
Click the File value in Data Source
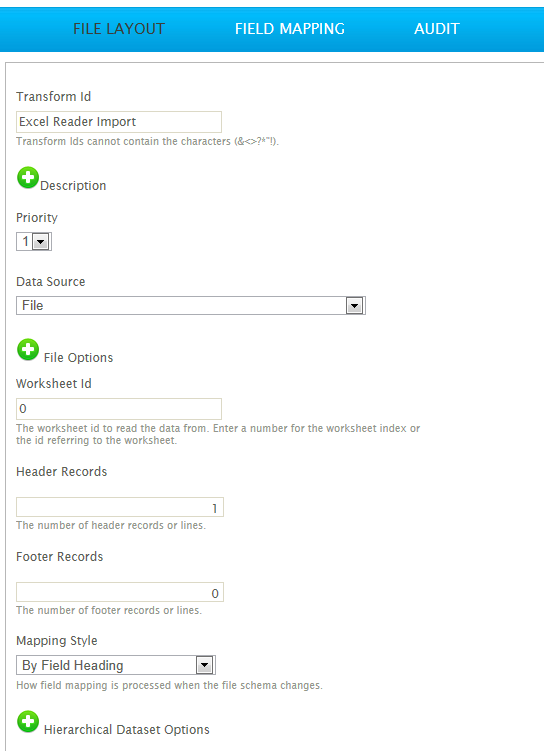33,306
